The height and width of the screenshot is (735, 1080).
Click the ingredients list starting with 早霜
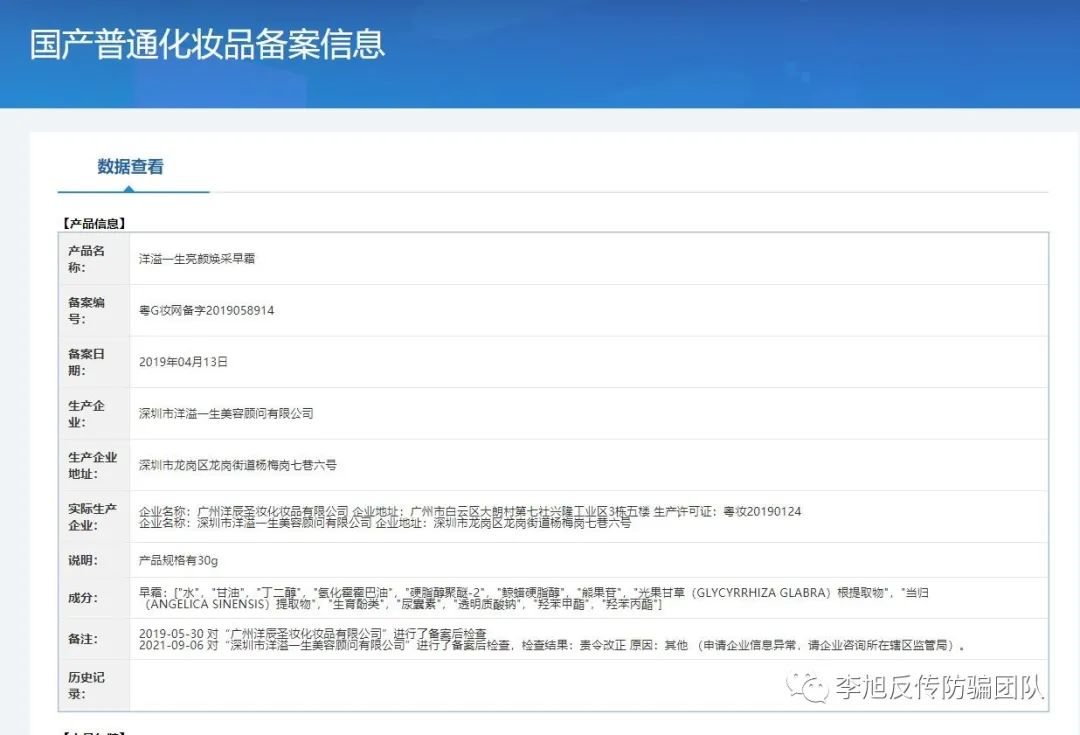coord(530,598)
